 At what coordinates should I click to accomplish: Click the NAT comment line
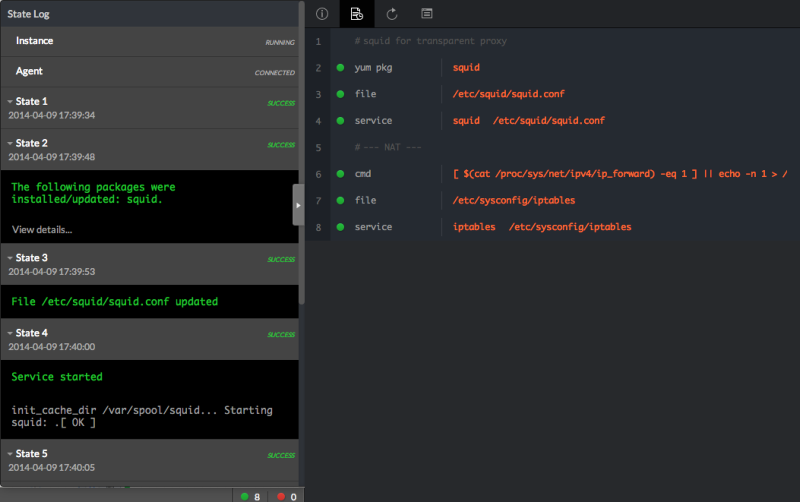(x=388, y=147)
